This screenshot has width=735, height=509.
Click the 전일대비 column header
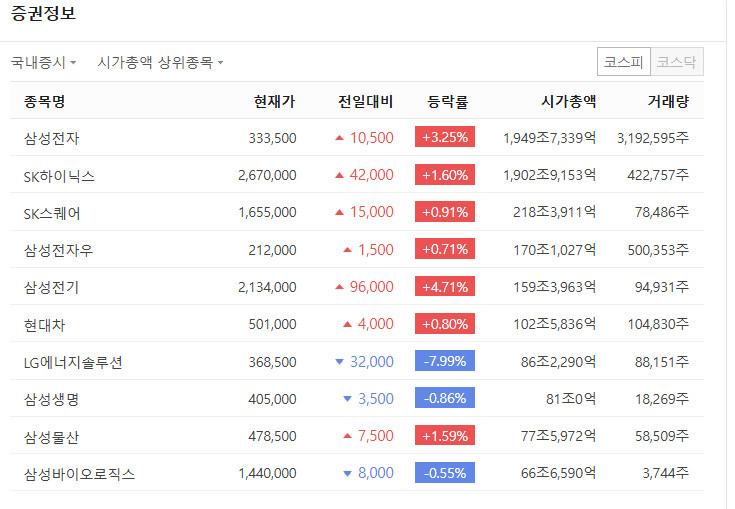[366, 101]
